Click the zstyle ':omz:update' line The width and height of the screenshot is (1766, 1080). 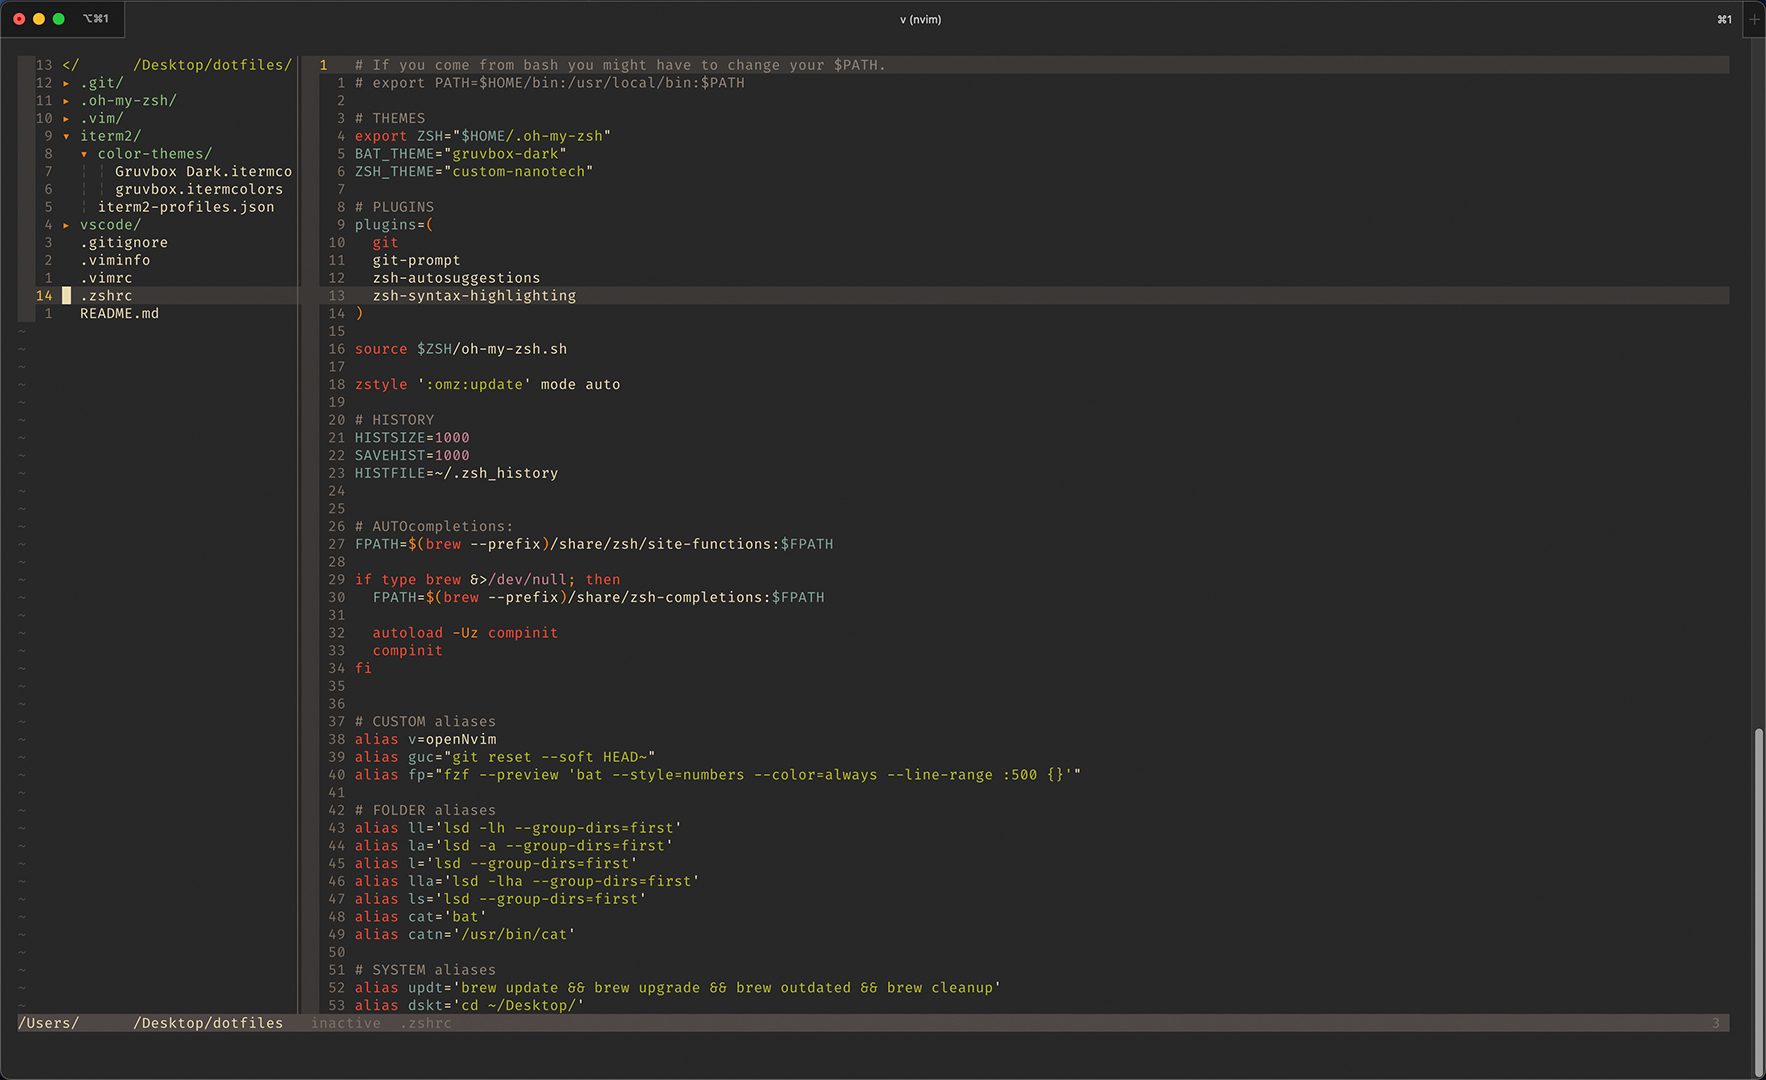click(487, 385)
